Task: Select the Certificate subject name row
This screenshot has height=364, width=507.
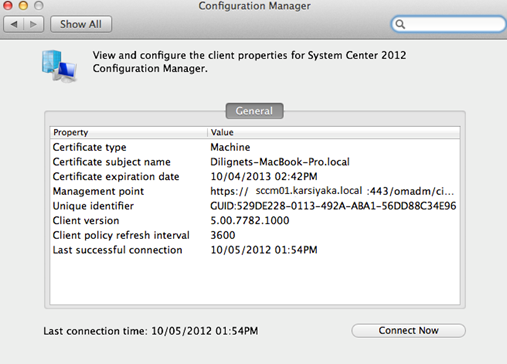Action: tap(255, 162)
